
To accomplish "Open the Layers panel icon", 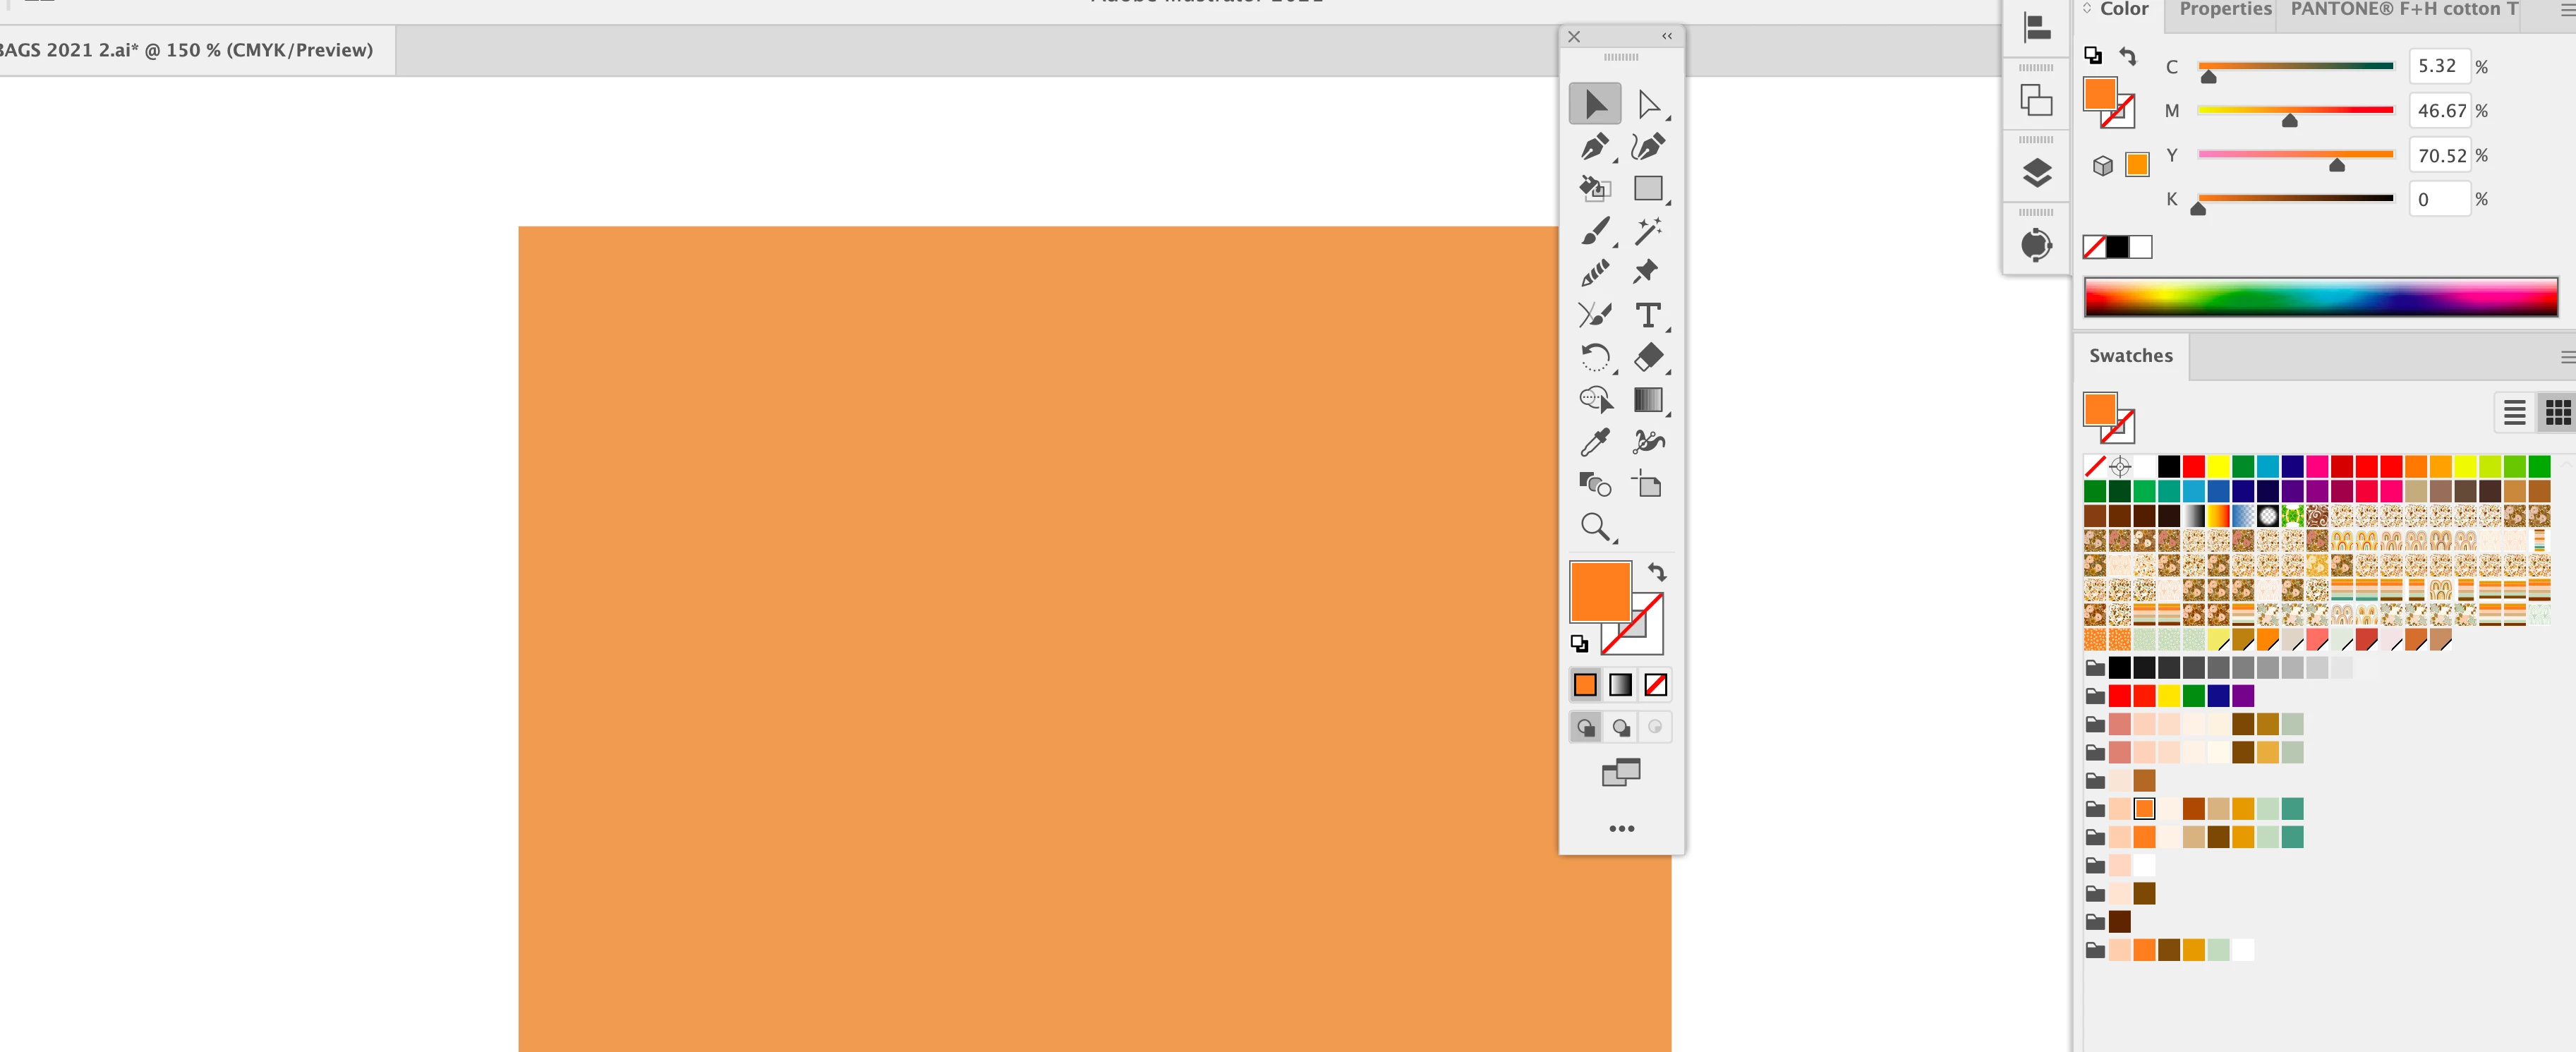I will [x=2036, y=173].
